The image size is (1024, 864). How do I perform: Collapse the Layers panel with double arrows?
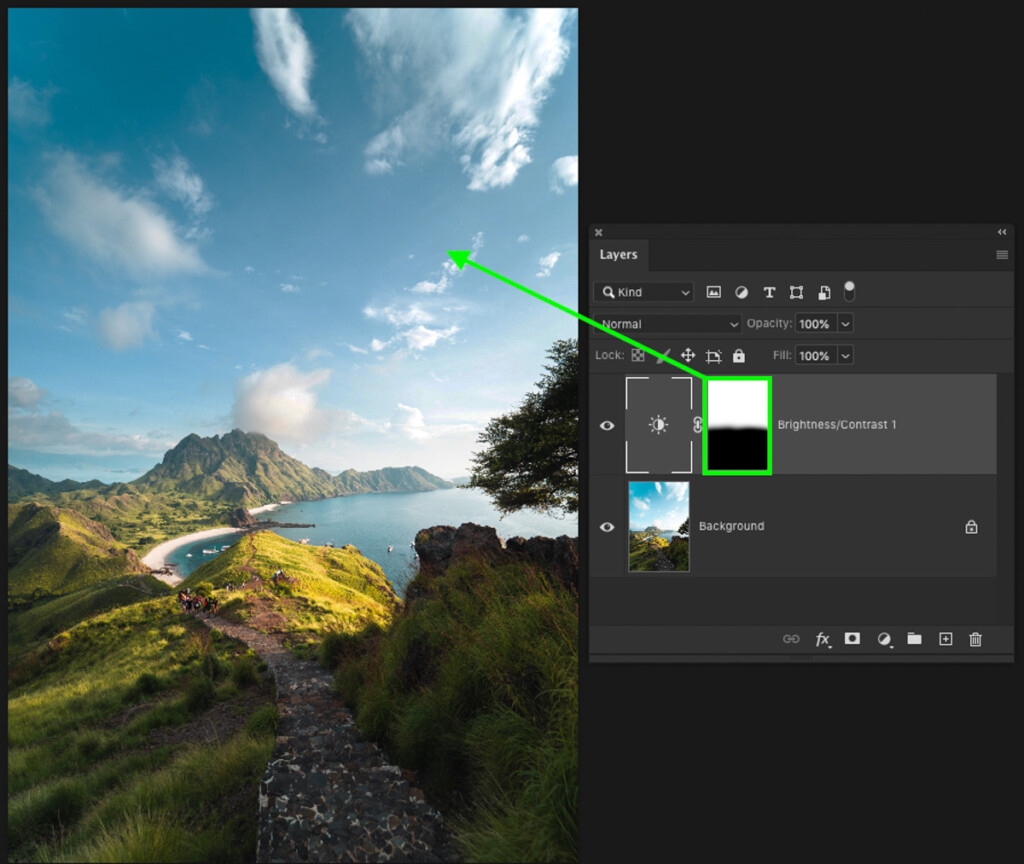1002,232
